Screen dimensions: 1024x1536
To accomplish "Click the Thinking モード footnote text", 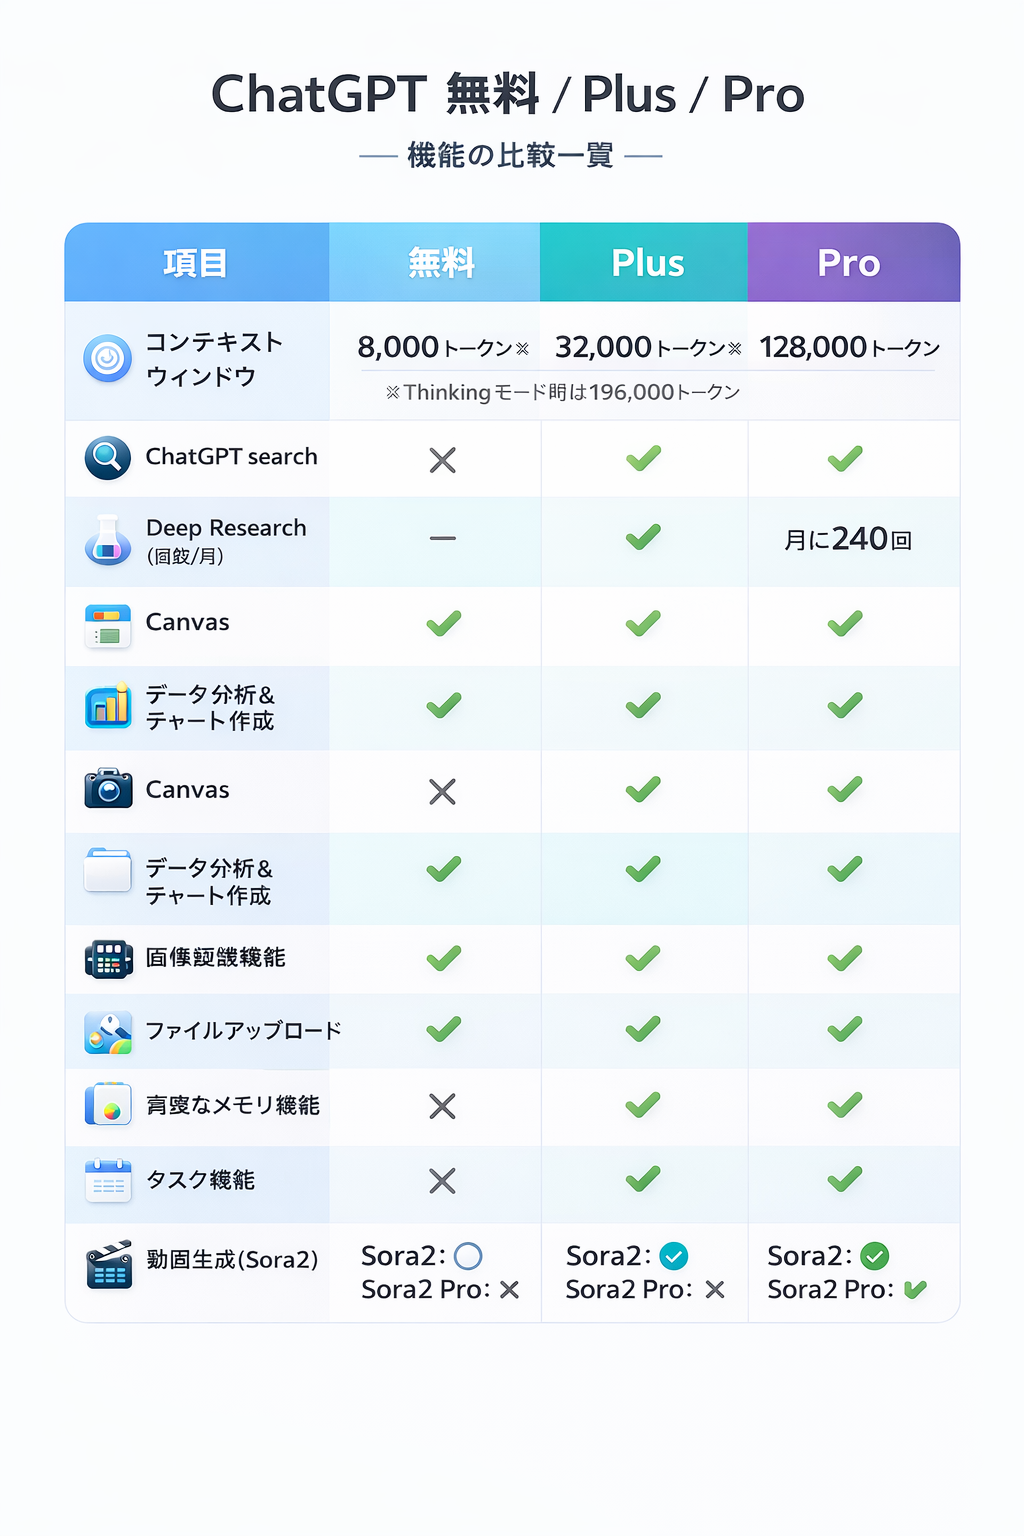I will 562,392.
